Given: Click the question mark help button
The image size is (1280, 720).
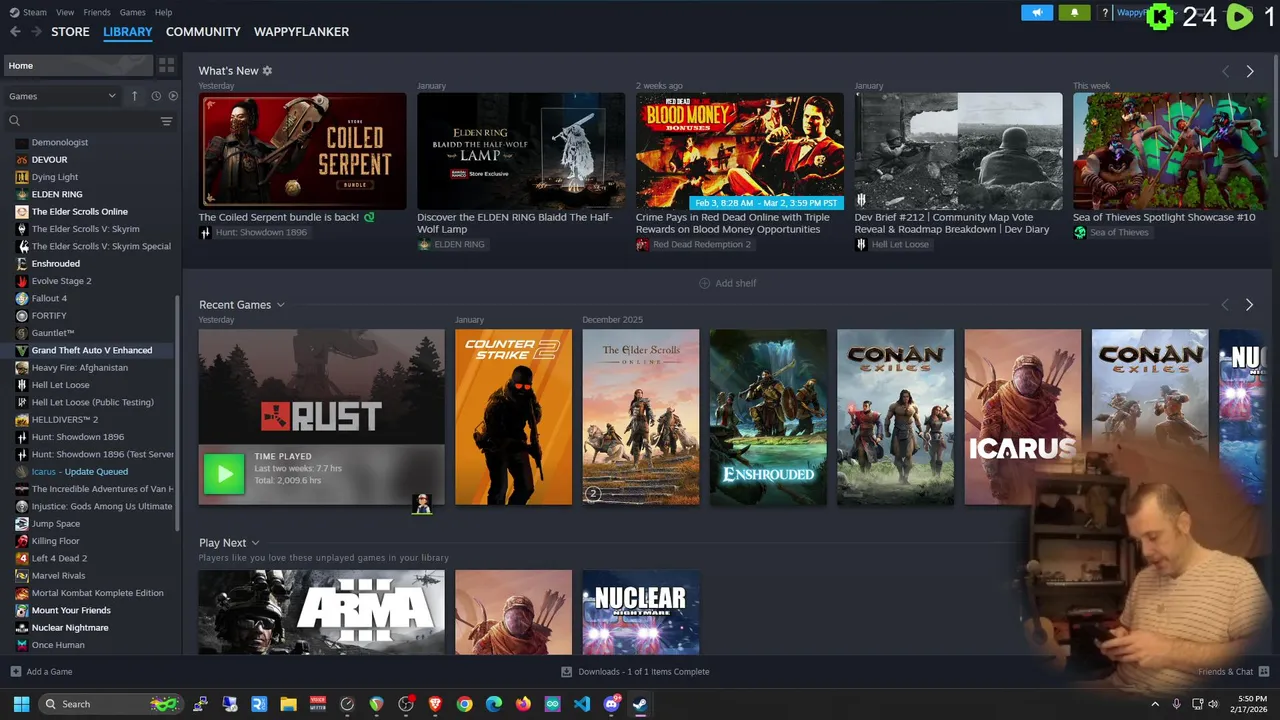Looking at the screenshot, I should [1105, 13].
